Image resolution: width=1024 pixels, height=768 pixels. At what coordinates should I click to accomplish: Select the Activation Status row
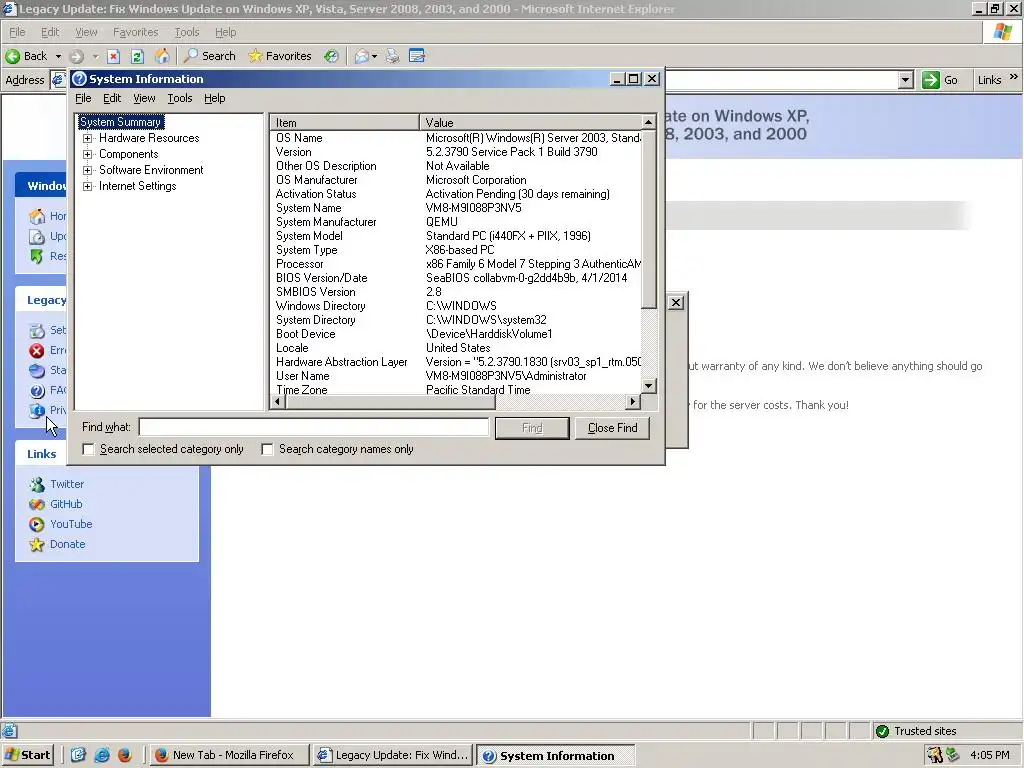pyautogui.click(x=456, y=194)
